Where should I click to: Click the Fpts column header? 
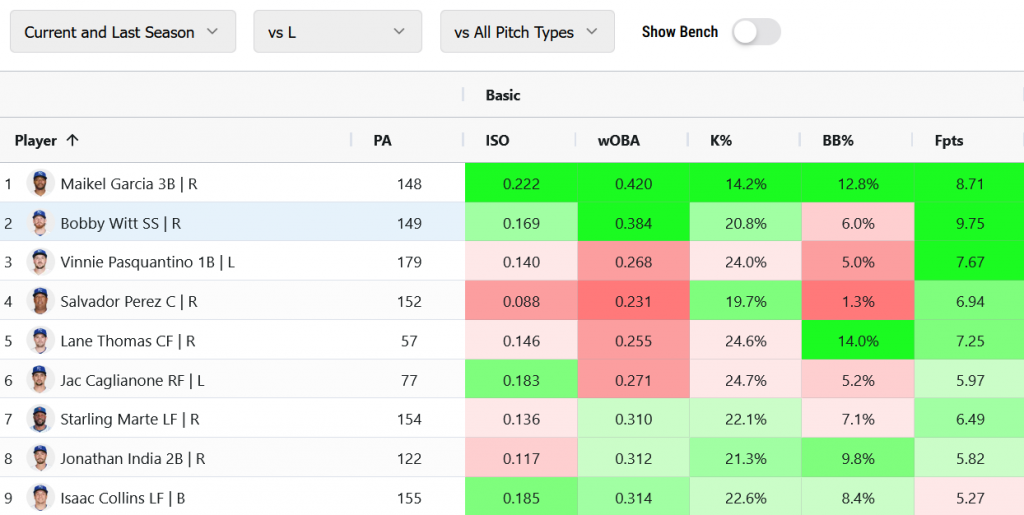coord(948,141)
